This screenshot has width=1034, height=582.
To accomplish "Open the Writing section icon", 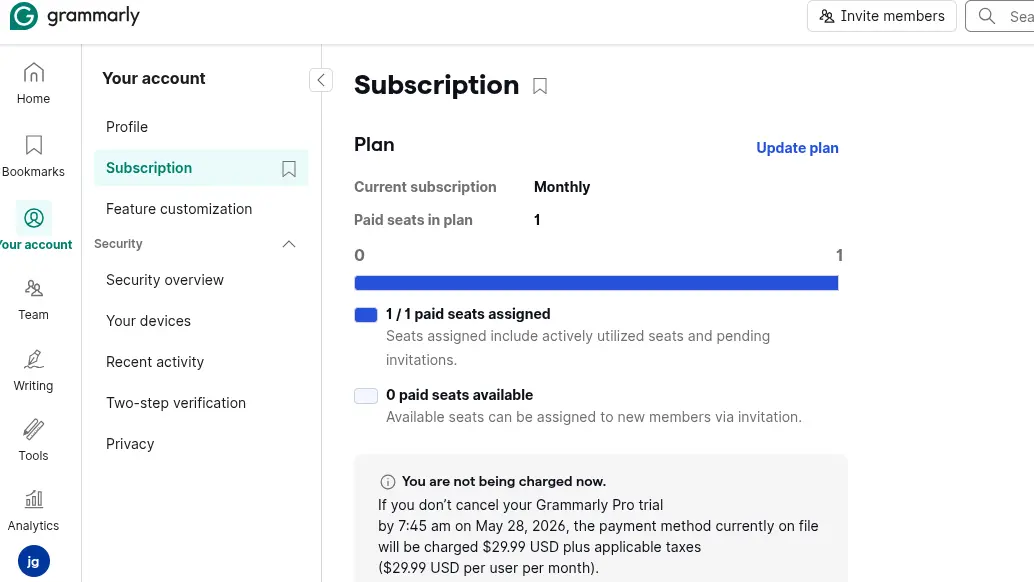I will (x=34, y=359).
